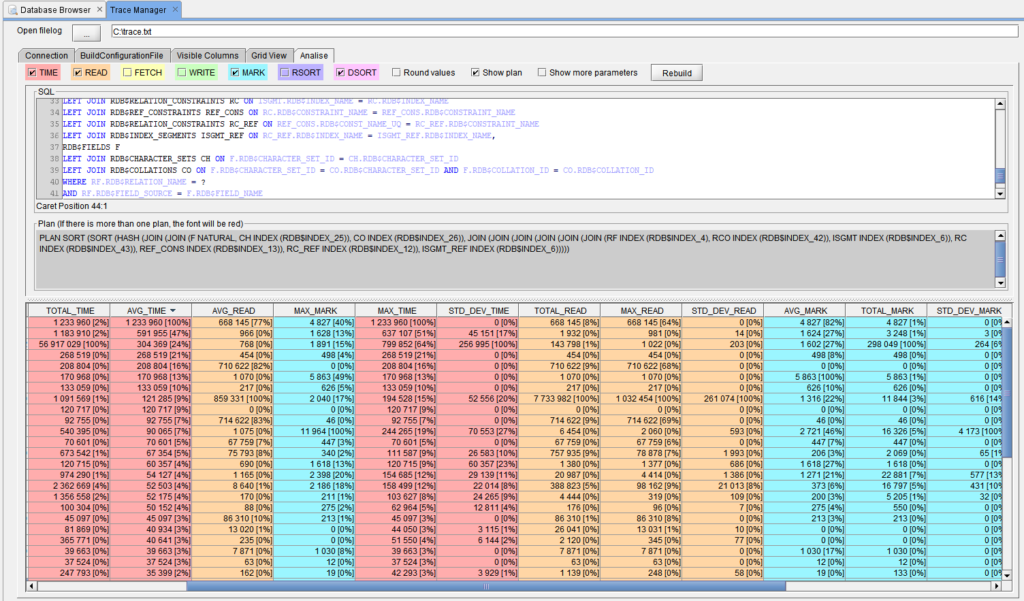Open the BuildConfigurationFile tab
1024x601 pixels.
coord(122,55)
